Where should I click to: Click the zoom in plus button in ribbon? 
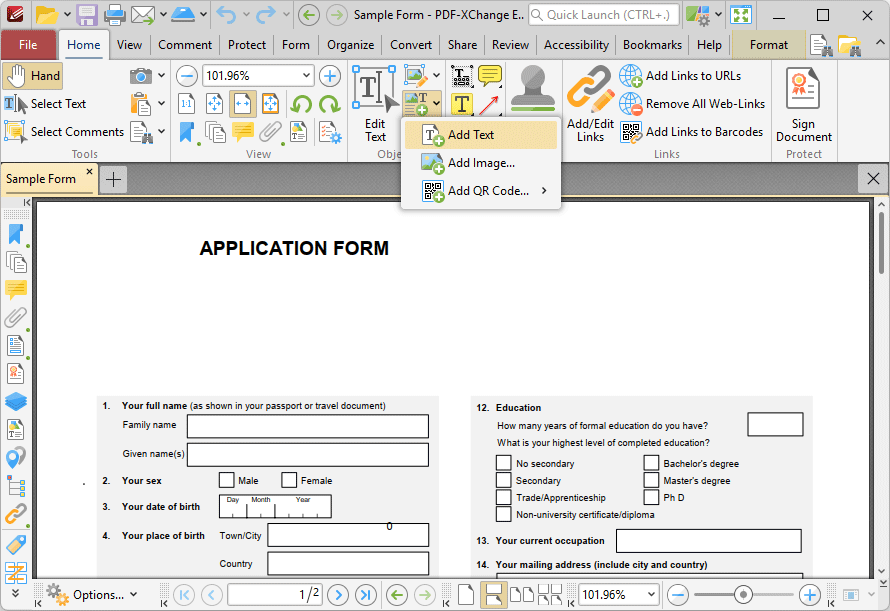point(330,76)
